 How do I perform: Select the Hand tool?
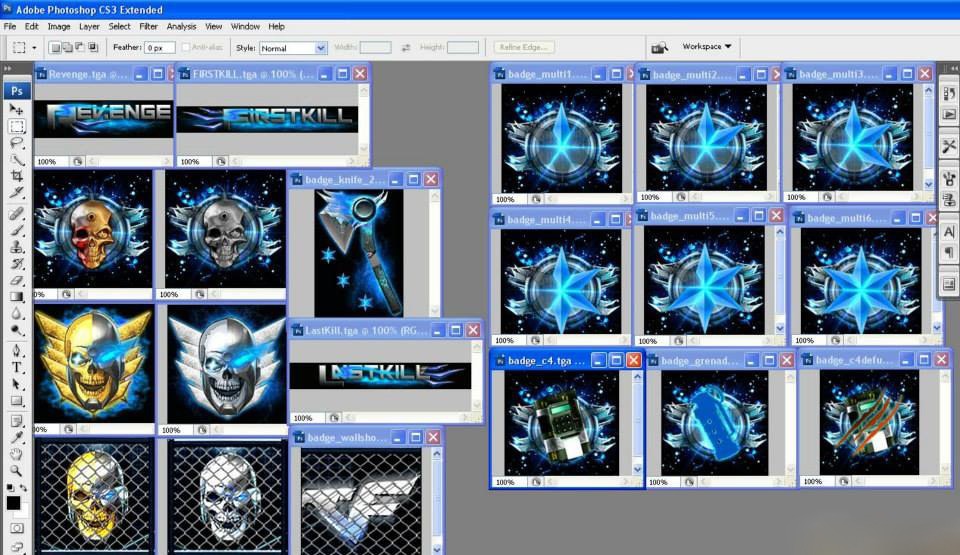pos(17,454)
